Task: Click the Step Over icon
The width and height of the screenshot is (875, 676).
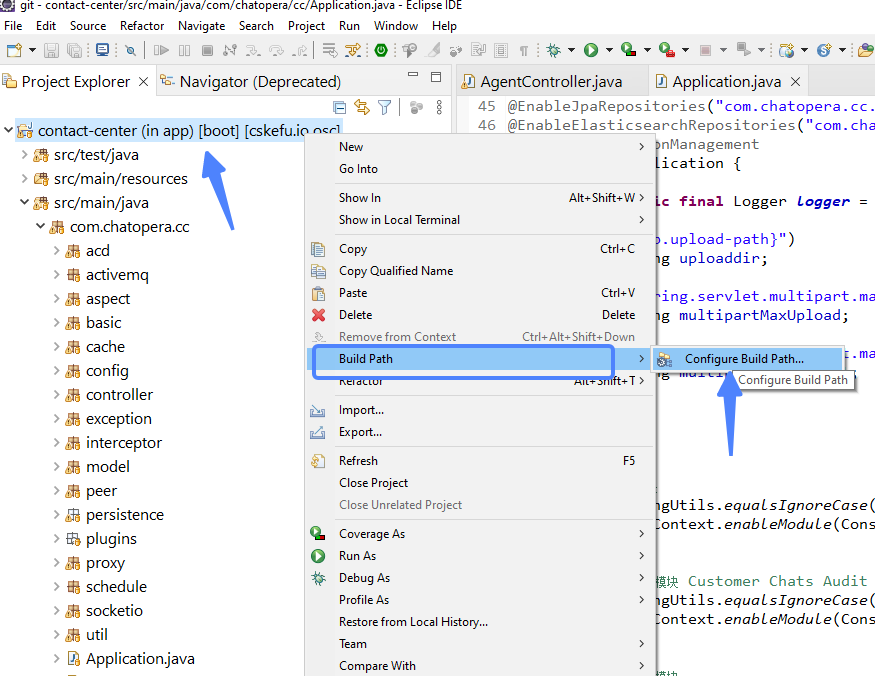Action: click(x=276, y=50)
